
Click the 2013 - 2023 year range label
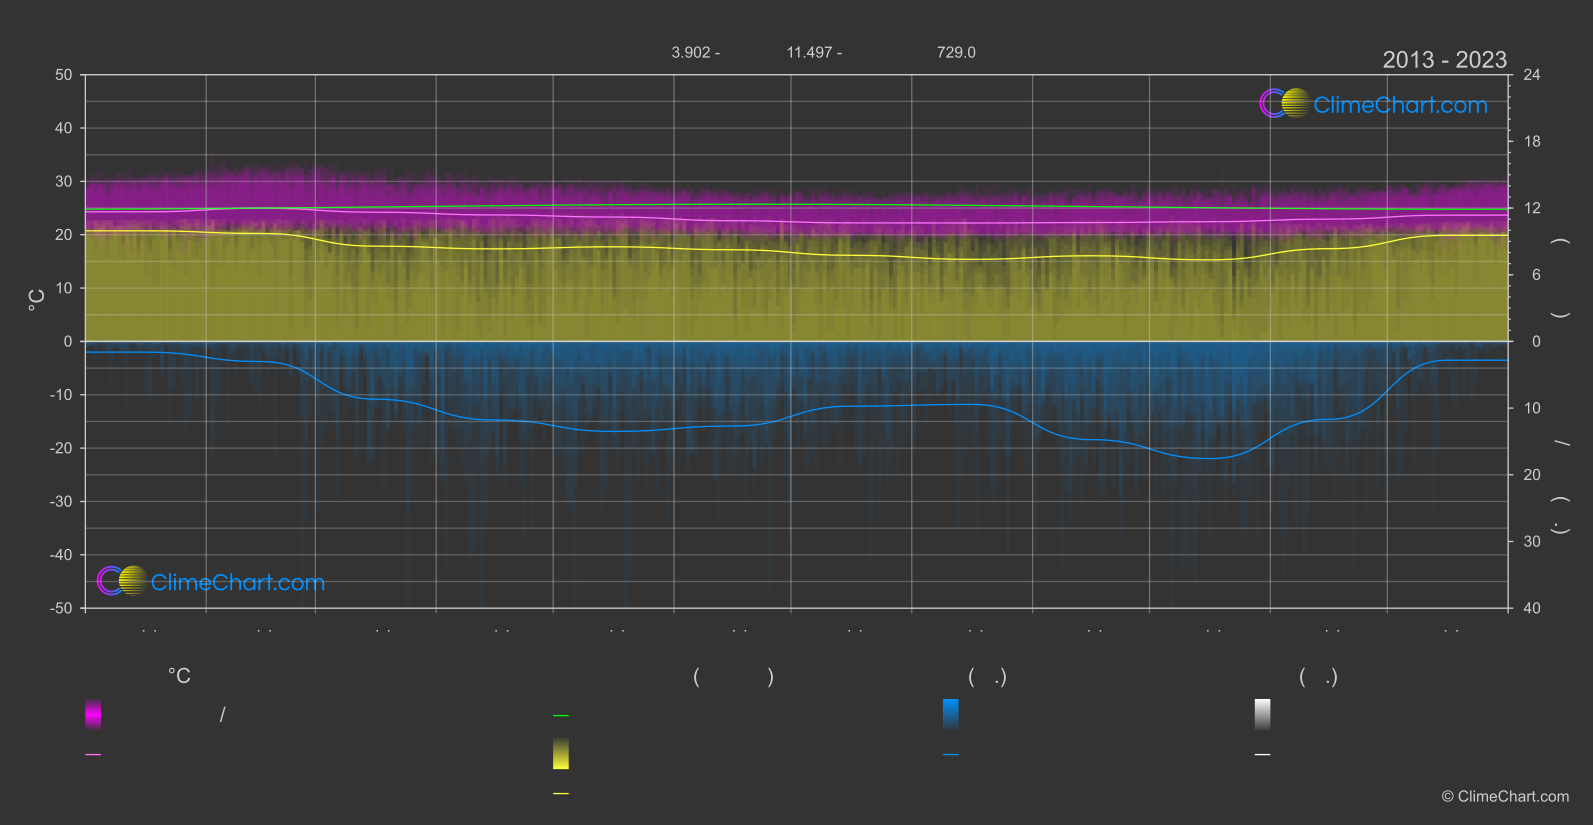(x=1444, y=60)
